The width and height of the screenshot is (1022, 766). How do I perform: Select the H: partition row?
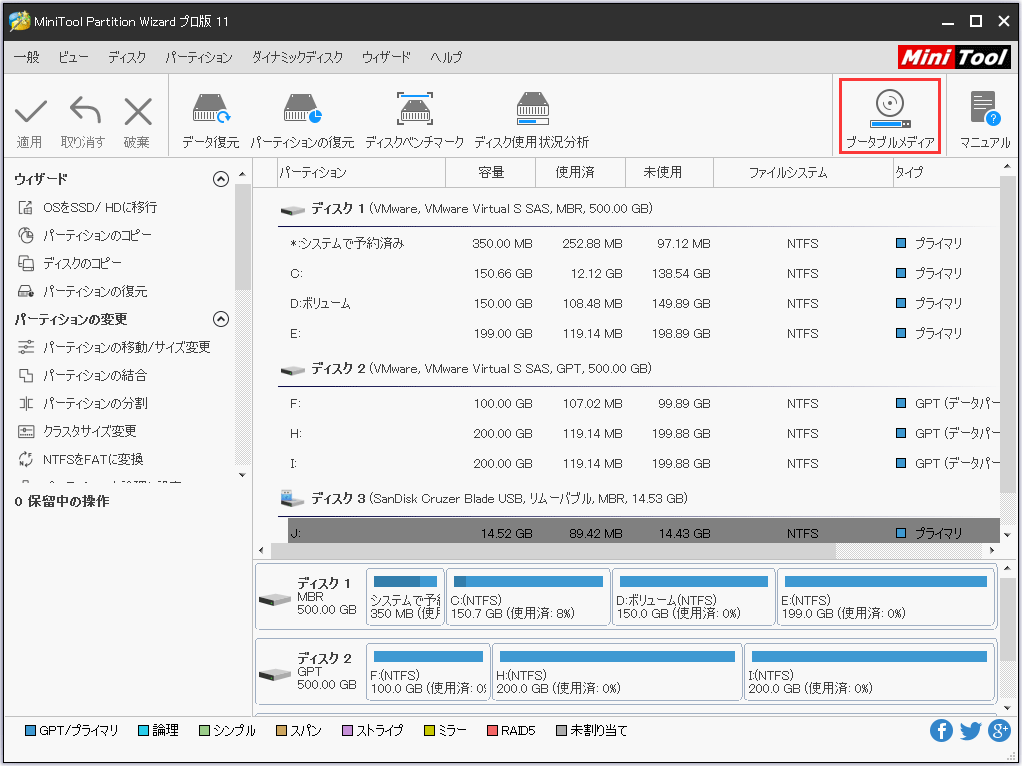[x=642, y=434]
